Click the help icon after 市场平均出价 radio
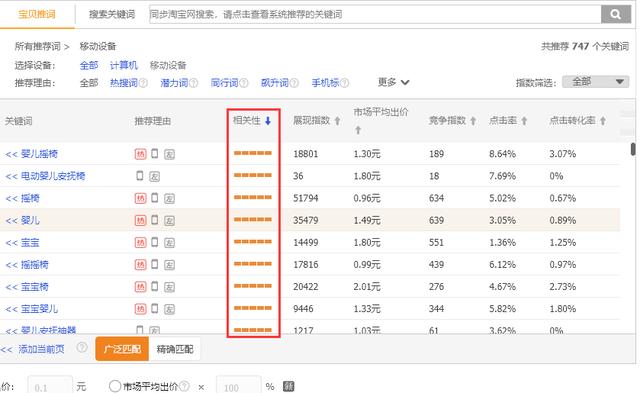Image resolution: width=640 pixels, height=393 pixels. (184, 386)
